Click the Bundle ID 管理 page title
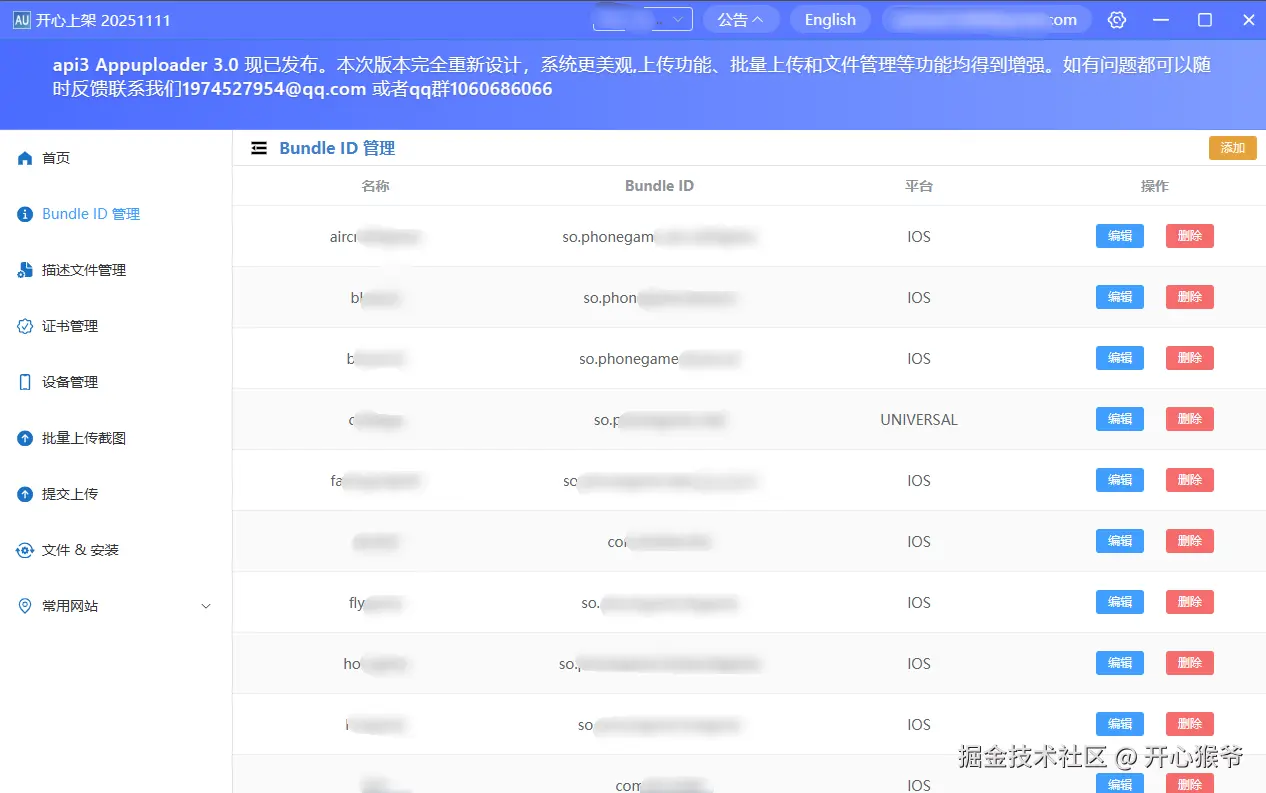Screen dimensions: 1266x793 [337, 148]
